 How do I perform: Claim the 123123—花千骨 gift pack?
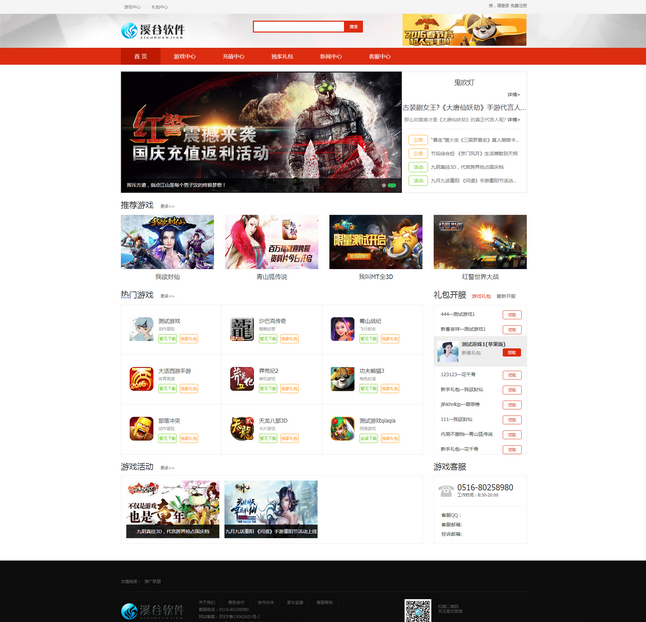(x=512, y=375)
